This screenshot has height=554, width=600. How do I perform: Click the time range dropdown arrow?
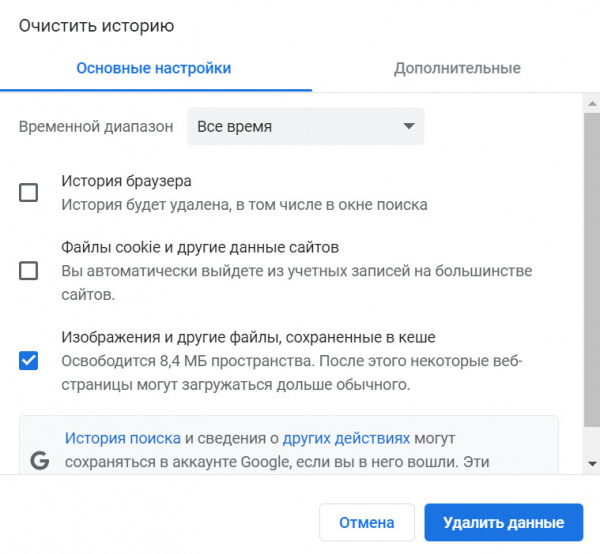tap(407, 127)
